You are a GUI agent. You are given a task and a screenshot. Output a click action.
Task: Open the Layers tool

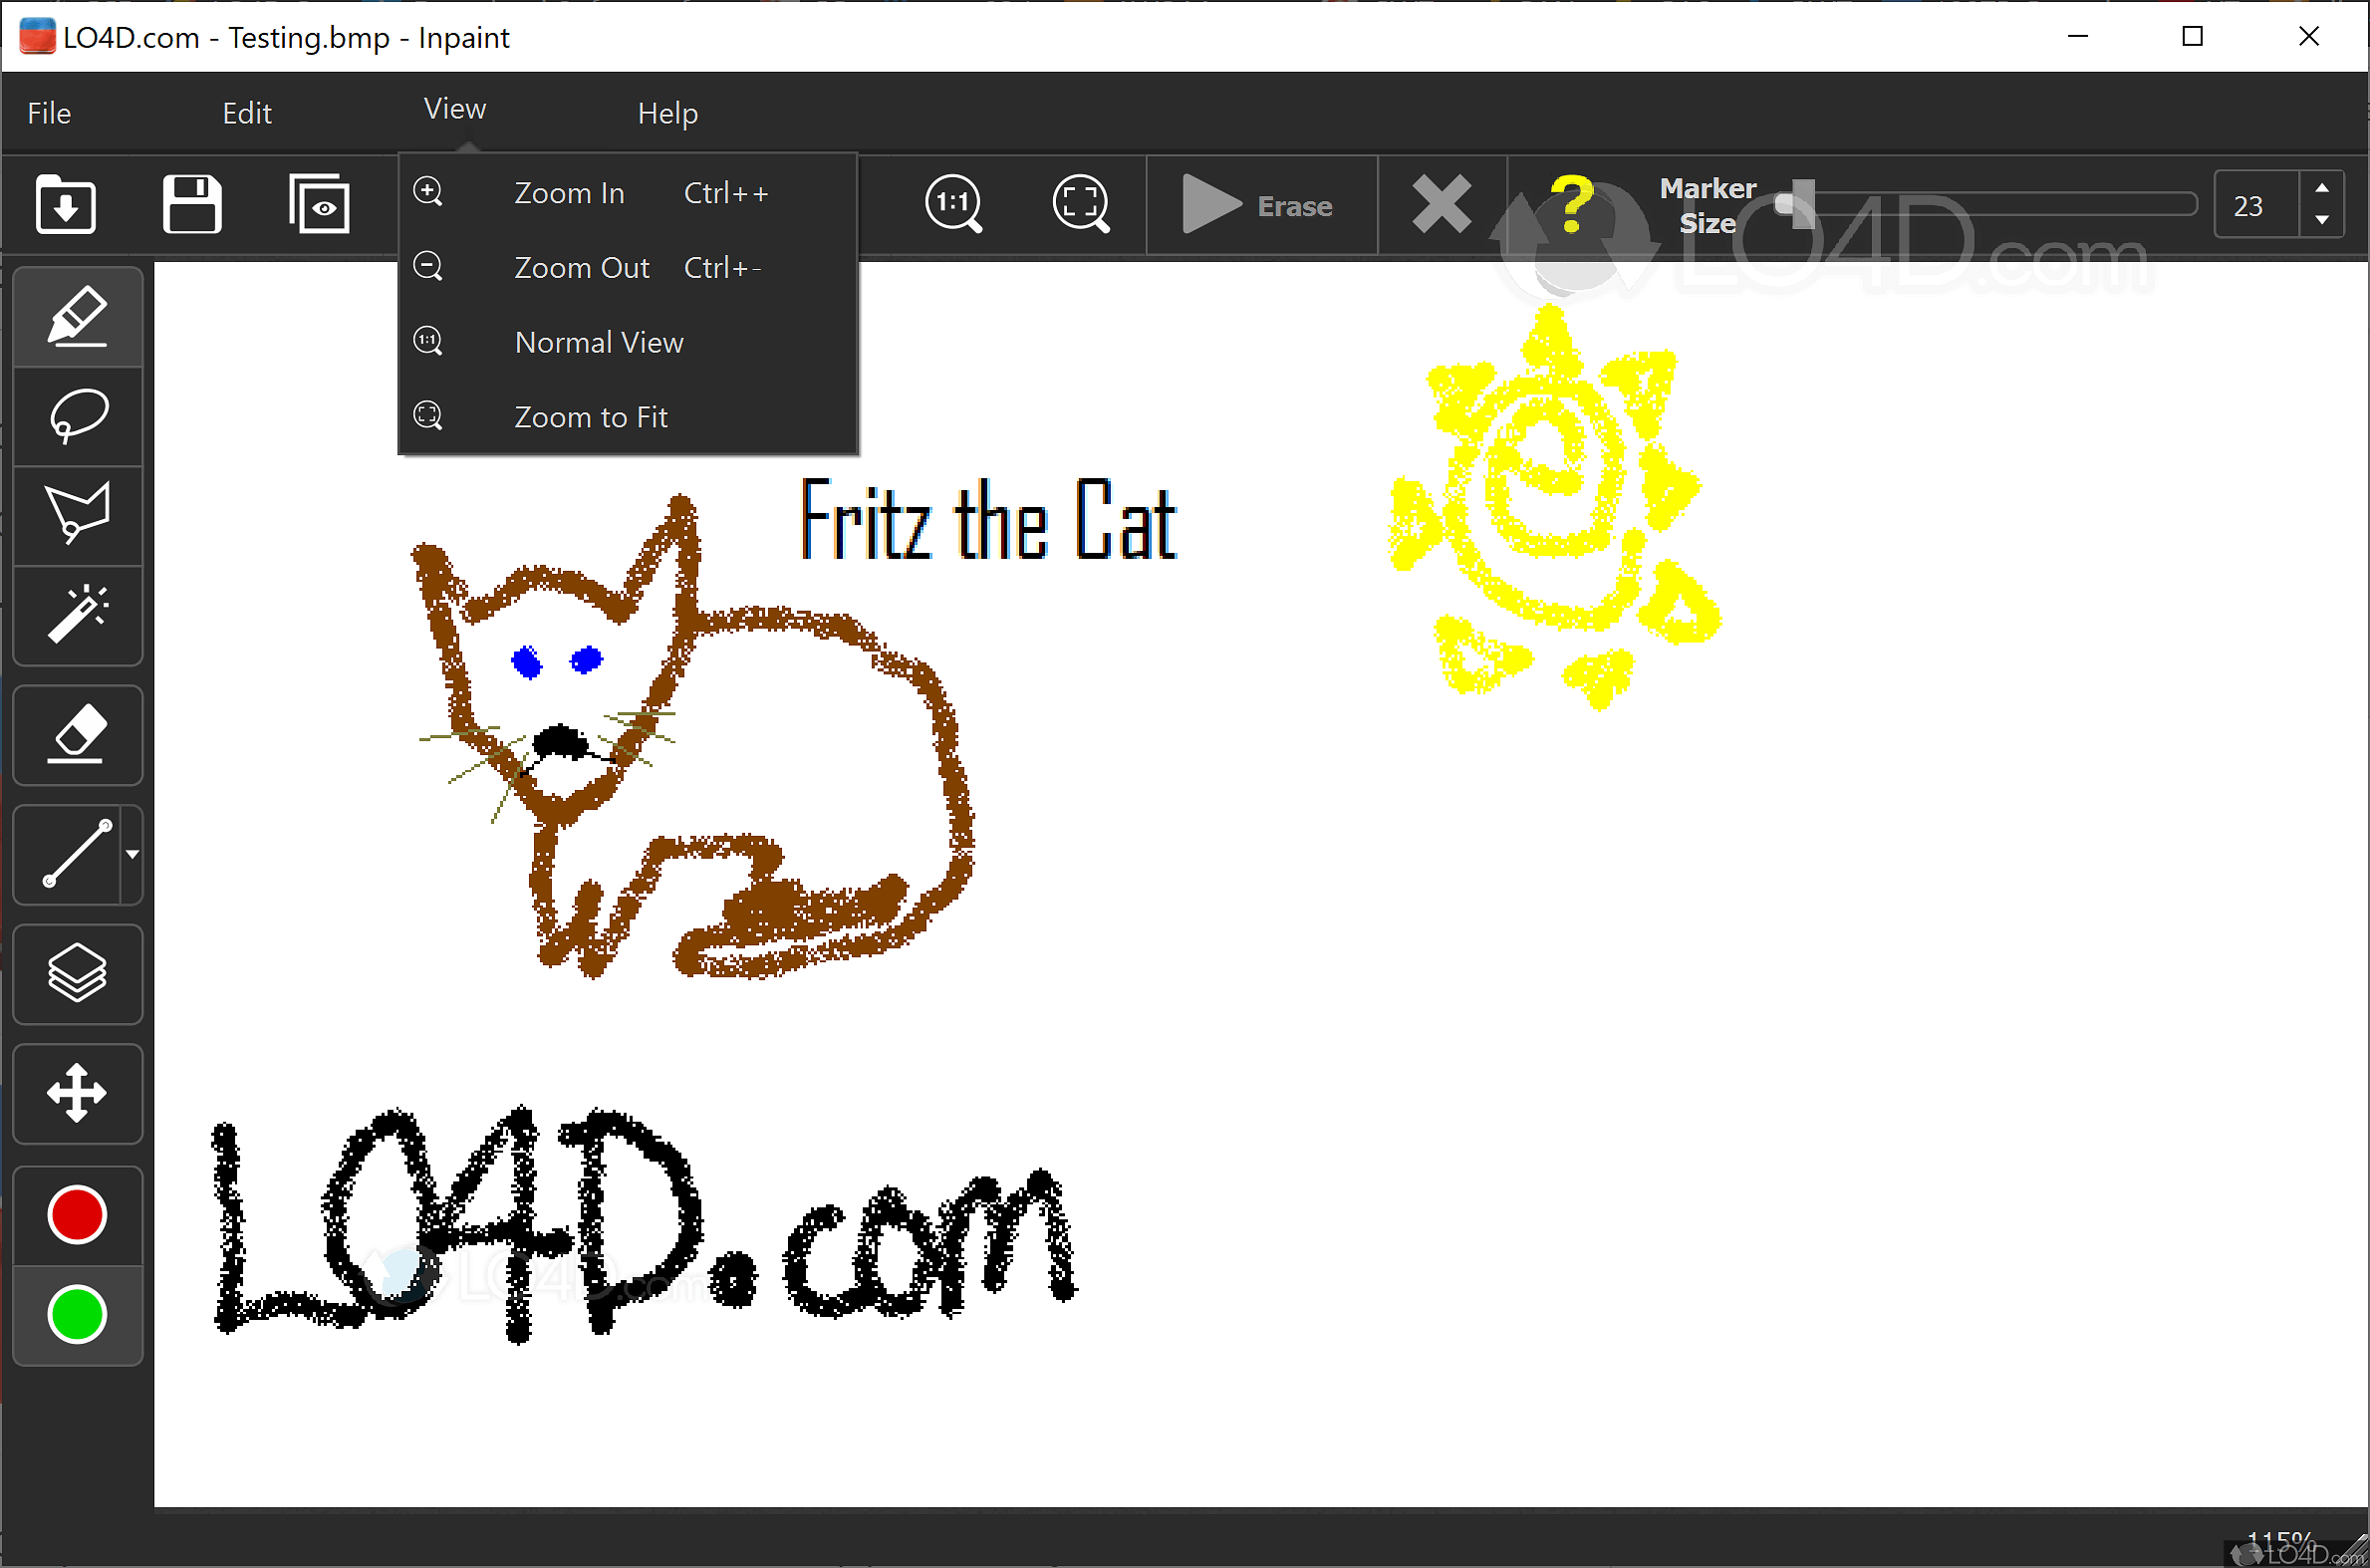pos(77,974)
